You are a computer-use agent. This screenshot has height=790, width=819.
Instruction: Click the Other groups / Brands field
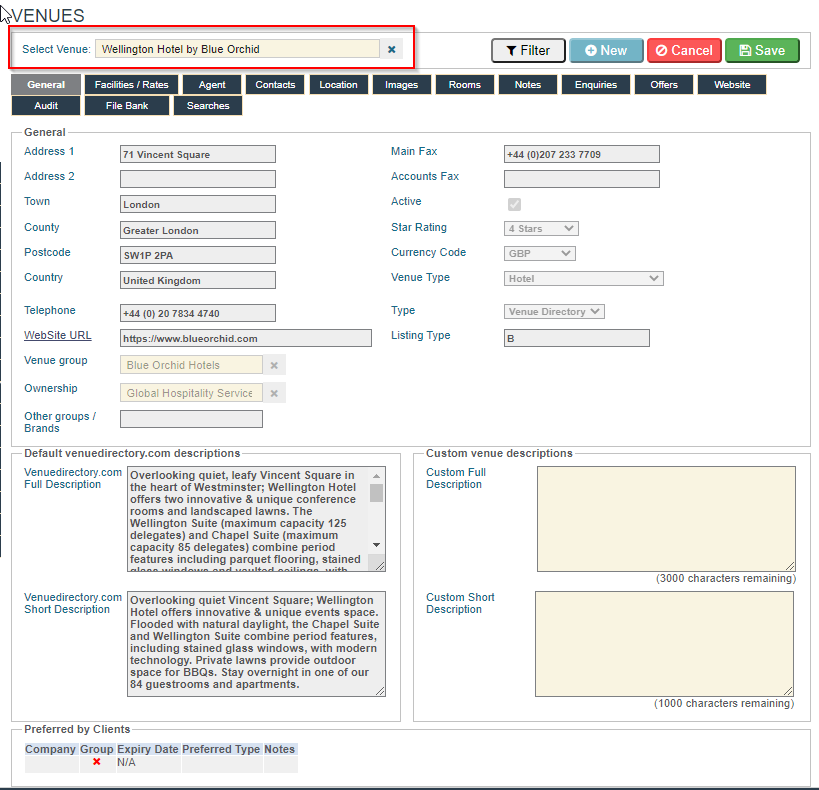(x=191, y=419)
